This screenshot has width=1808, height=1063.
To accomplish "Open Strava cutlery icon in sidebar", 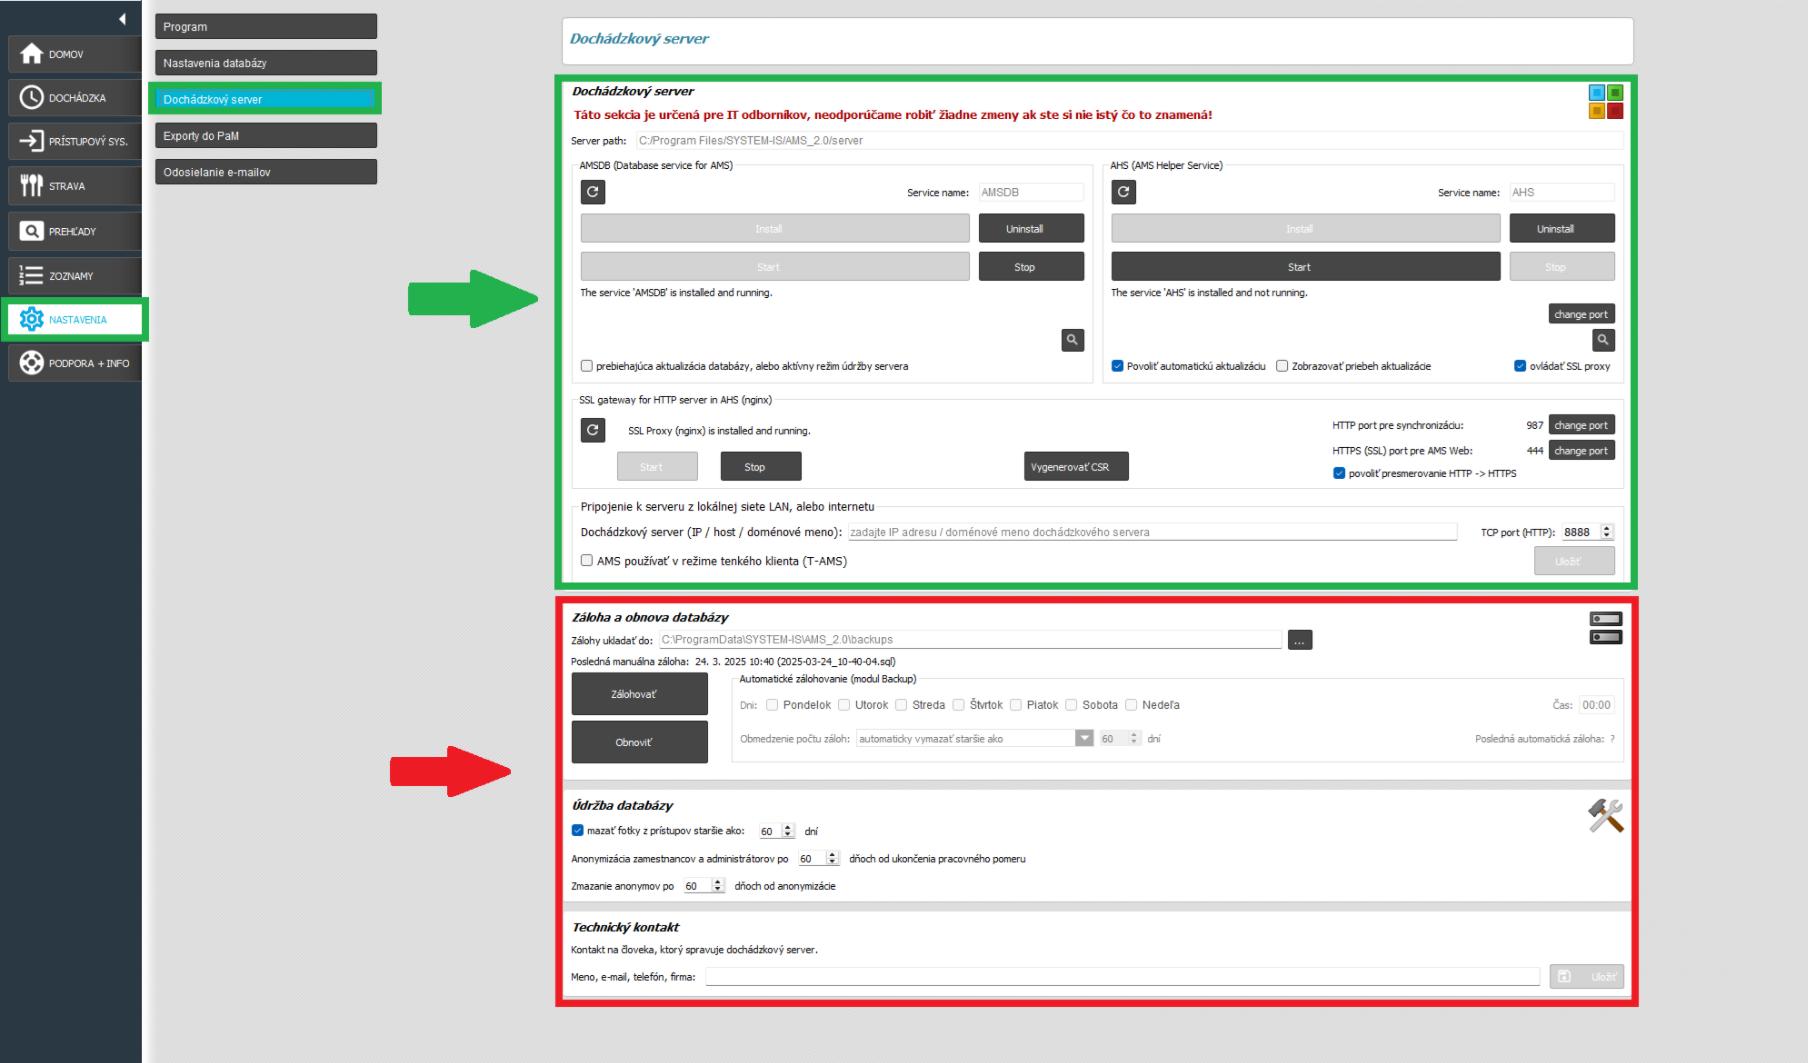I will 32,186.
